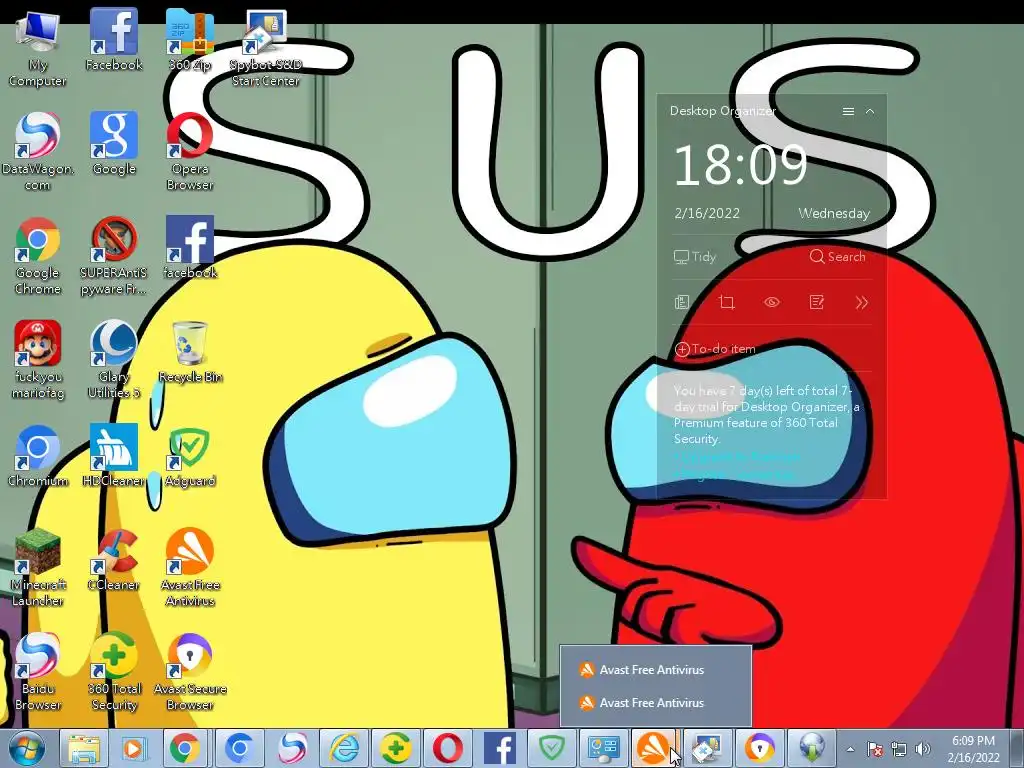Open Internet Explorer from the taskbar

pyautogui.click(x=344, y=748)
